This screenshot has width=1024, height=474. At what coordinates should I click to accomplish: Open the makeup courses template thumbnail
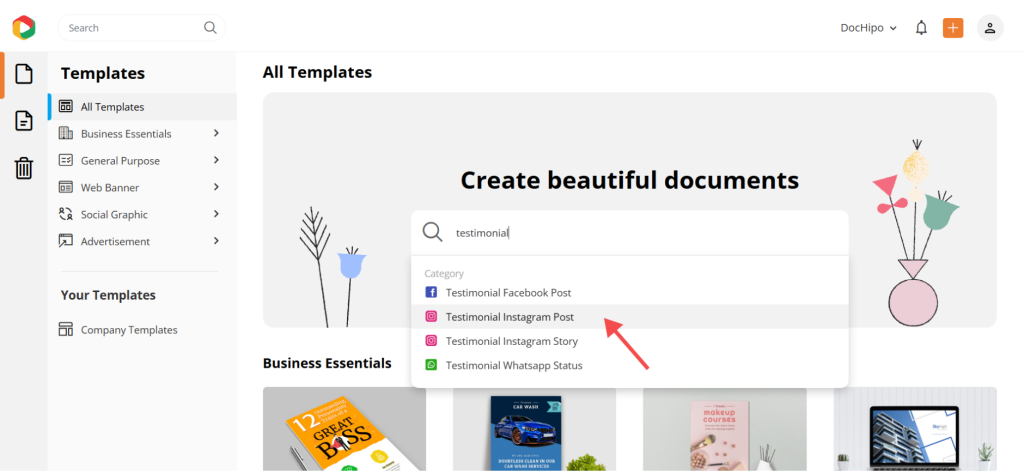pyautogui.click(x=724, y=429)
